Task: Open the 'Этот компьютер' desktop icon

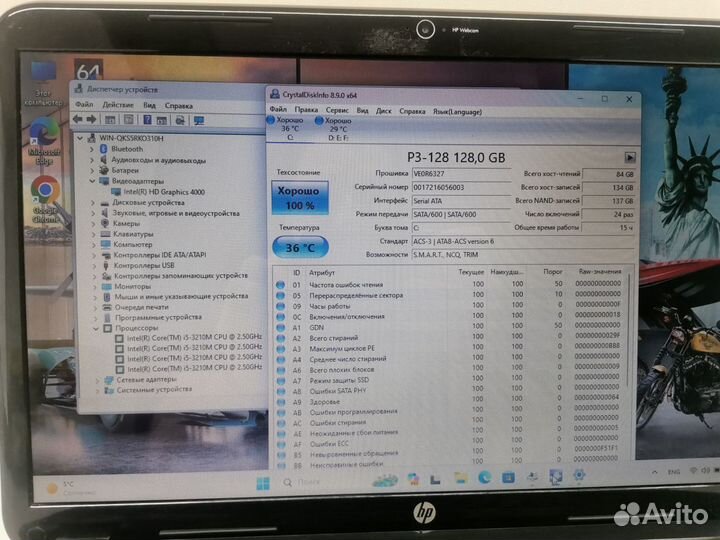Action: (x=43, y=85)
